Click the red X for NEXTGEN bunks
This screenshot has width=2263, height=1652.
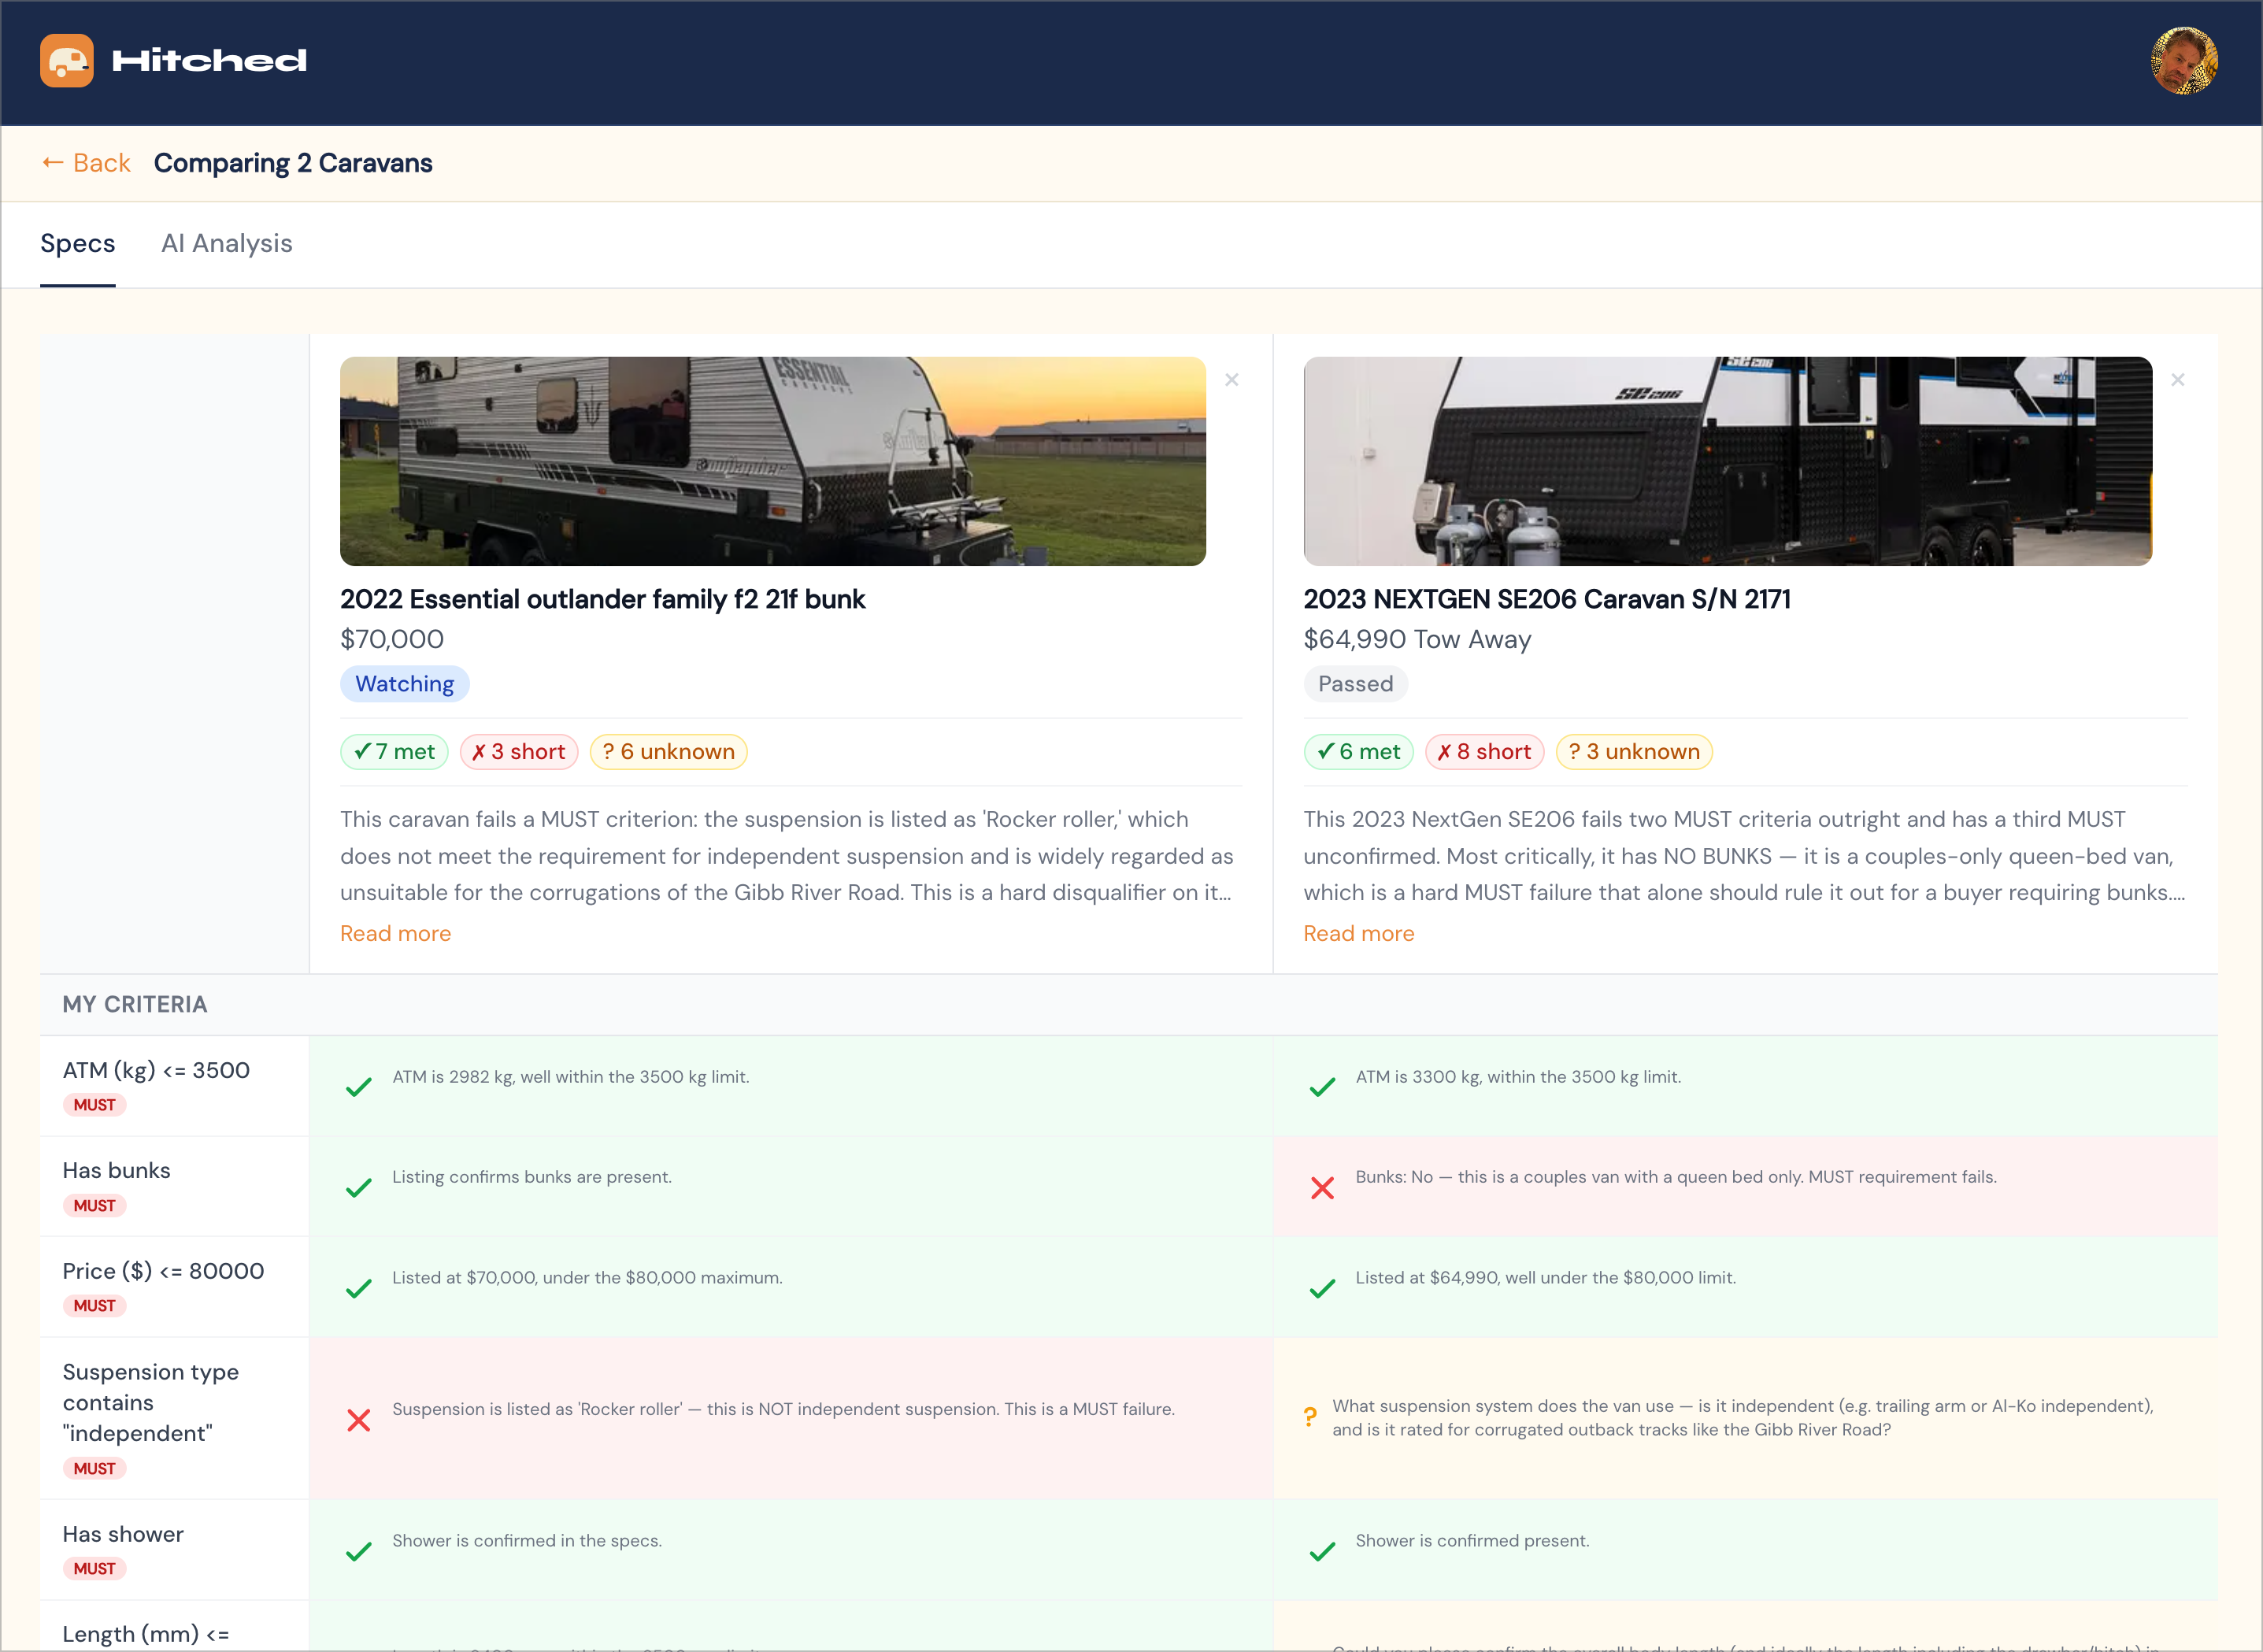1322,1188
